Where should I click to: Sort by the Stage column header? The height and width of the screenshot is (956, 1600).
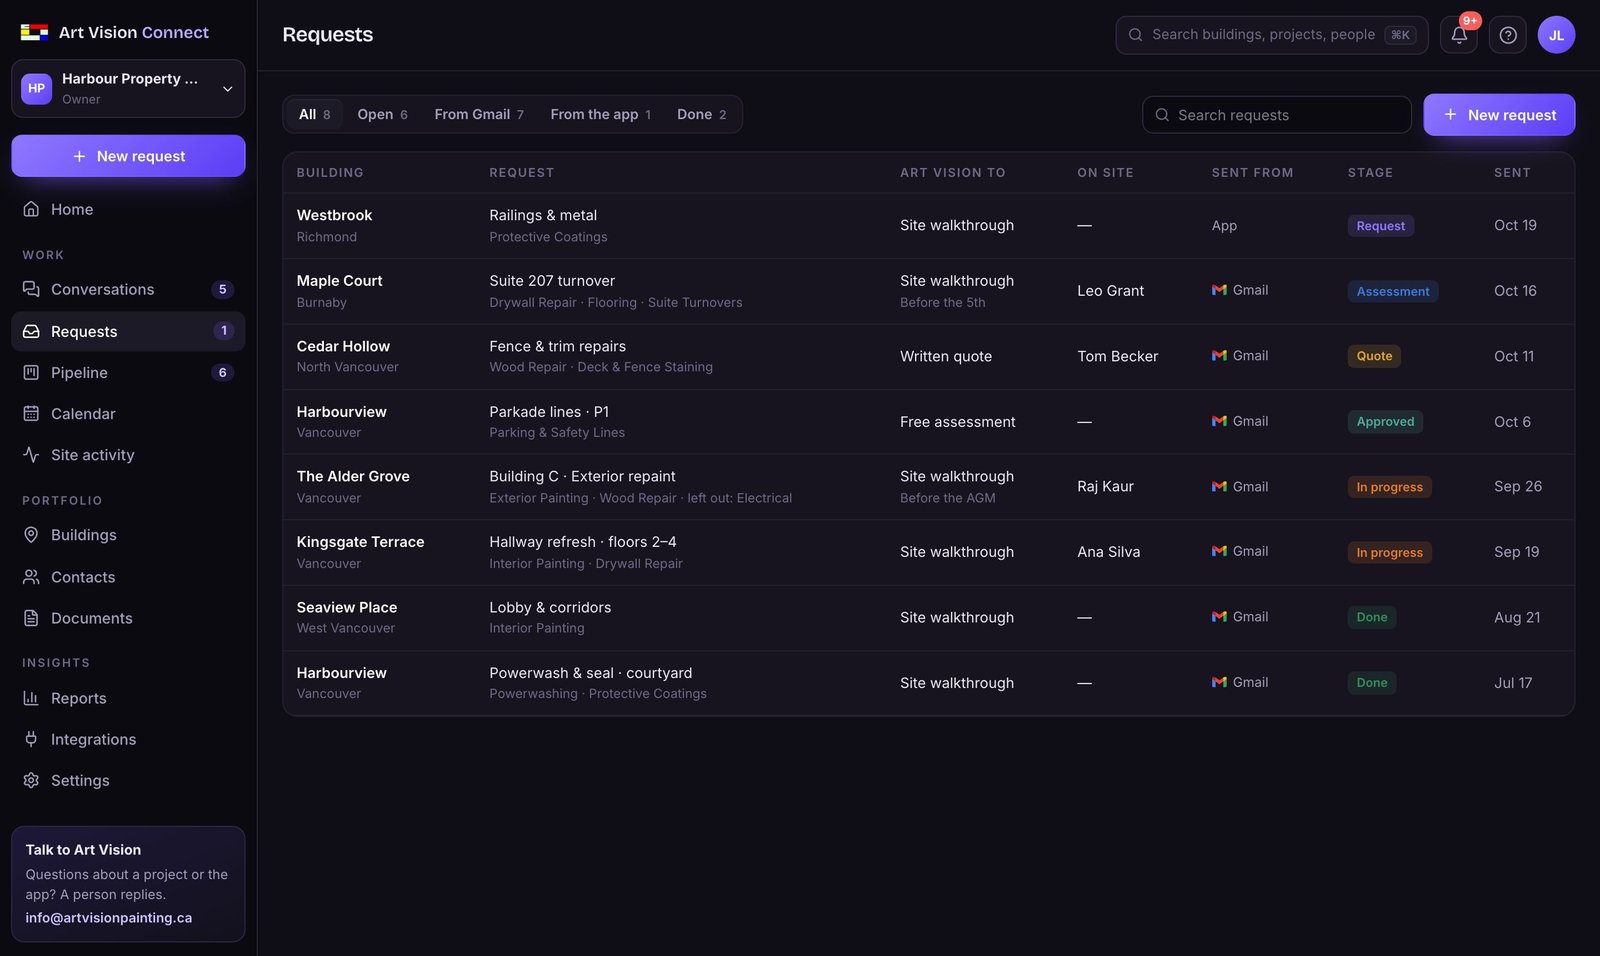(x=1370, y=173)
